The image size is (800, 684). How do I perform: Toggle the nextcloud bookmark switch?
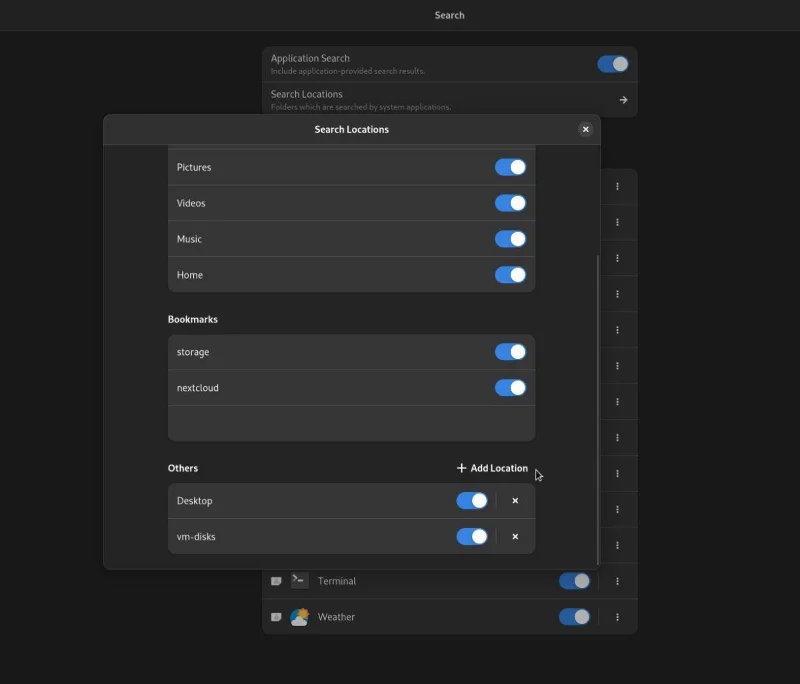coord(510,388)
